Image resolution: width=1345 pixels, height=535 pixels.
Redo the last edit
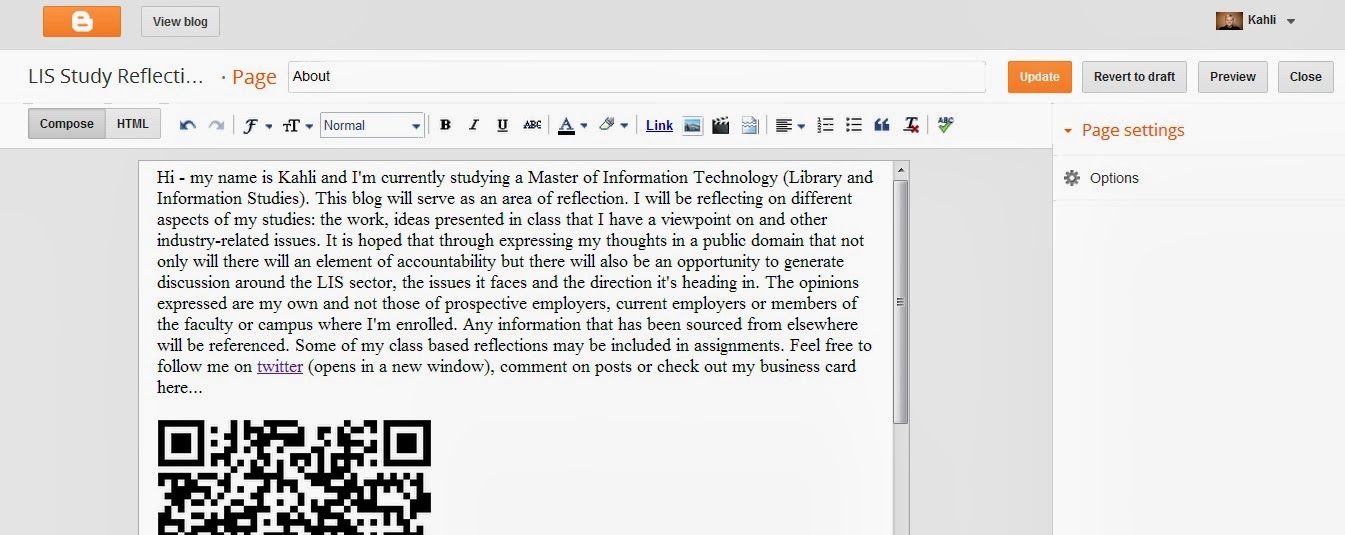(216, 125)
